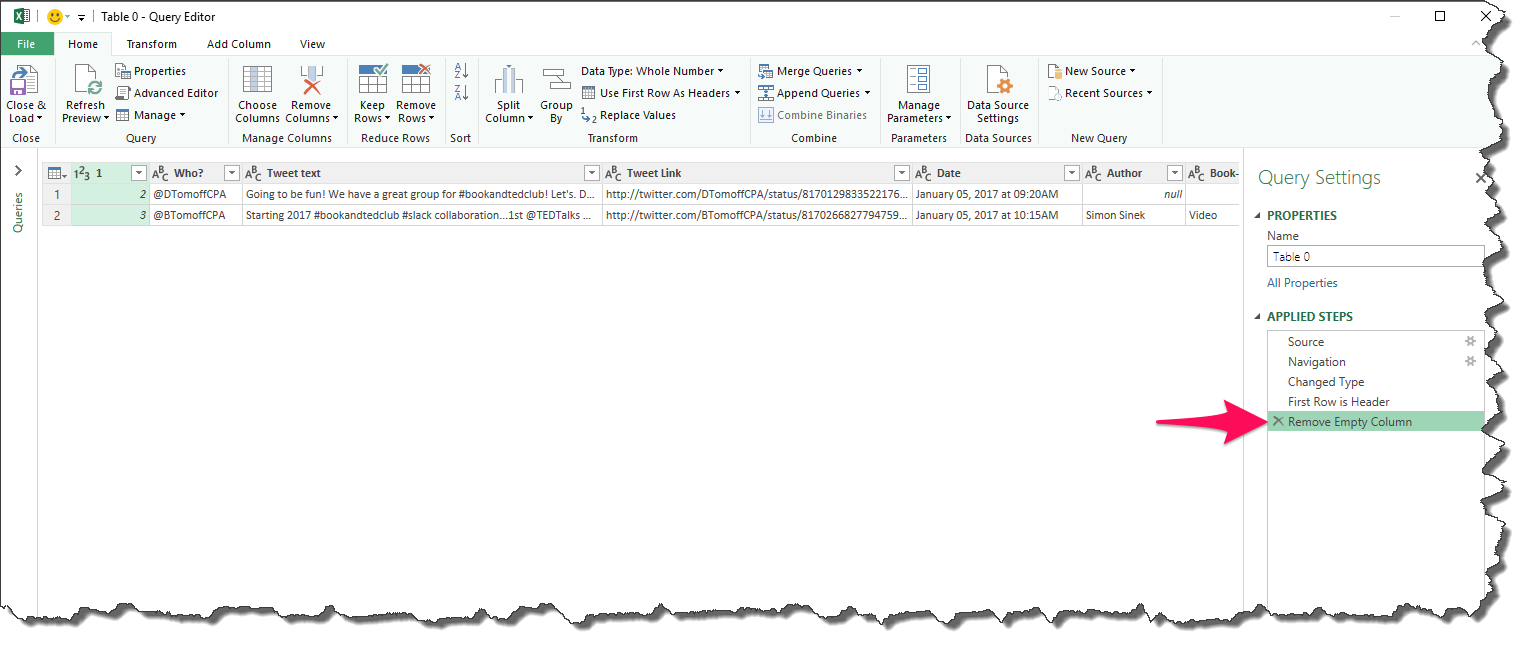Open the All Properties link
This screenshot has height=647, width=1527.
[1301, 282]
